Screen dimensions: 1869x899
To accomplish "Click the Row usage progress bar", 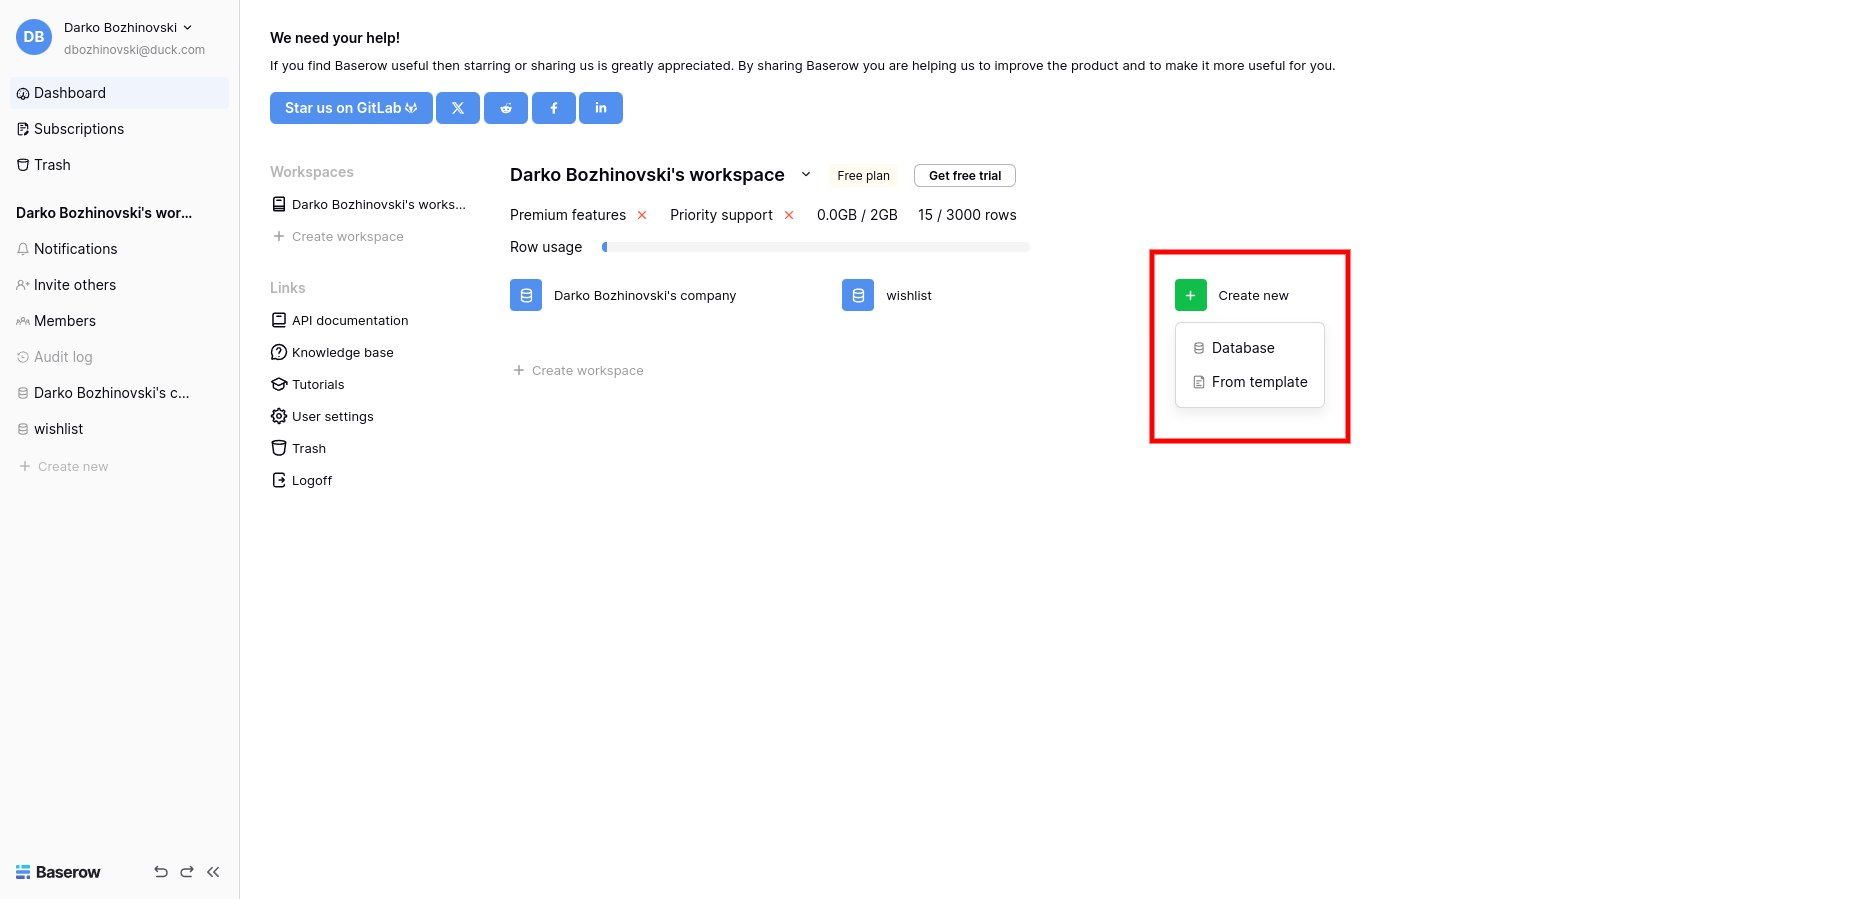I will pos(816,247).
